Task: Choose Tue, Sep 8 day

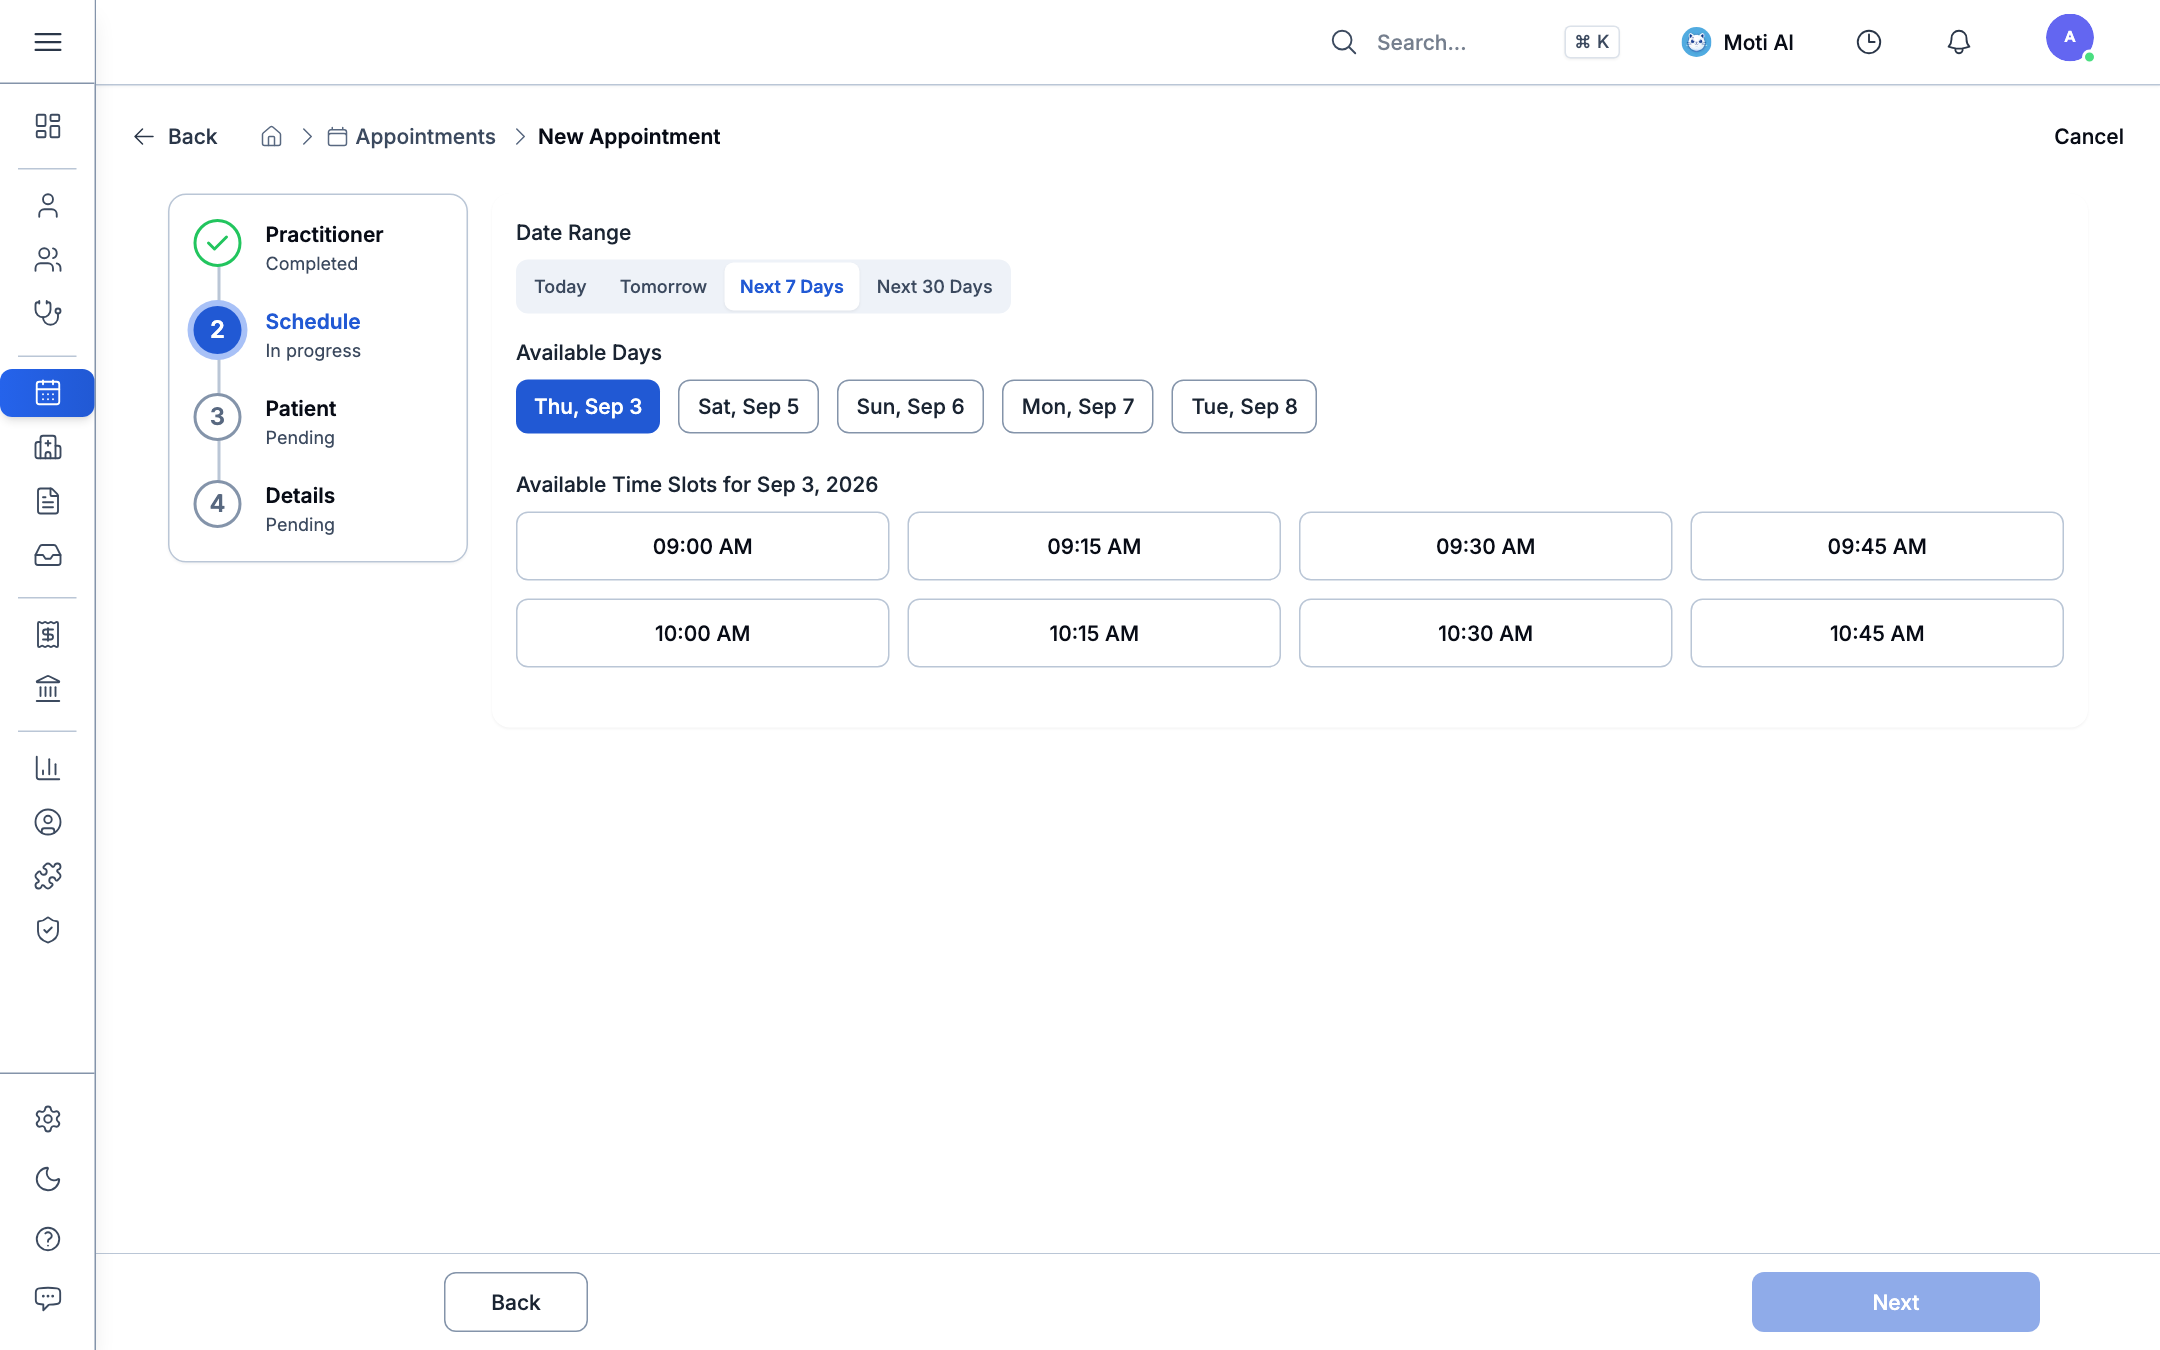Action: coord(1244,406)
